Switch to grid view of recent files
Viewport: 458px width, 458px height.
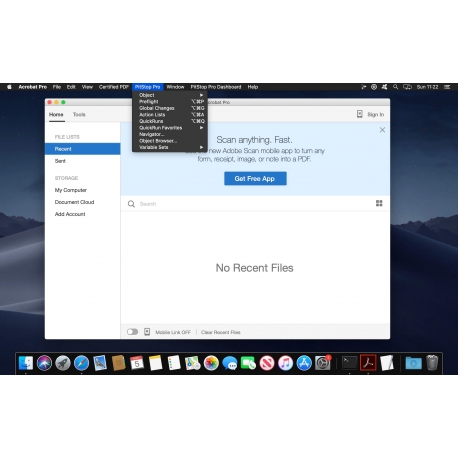[379, 203]
